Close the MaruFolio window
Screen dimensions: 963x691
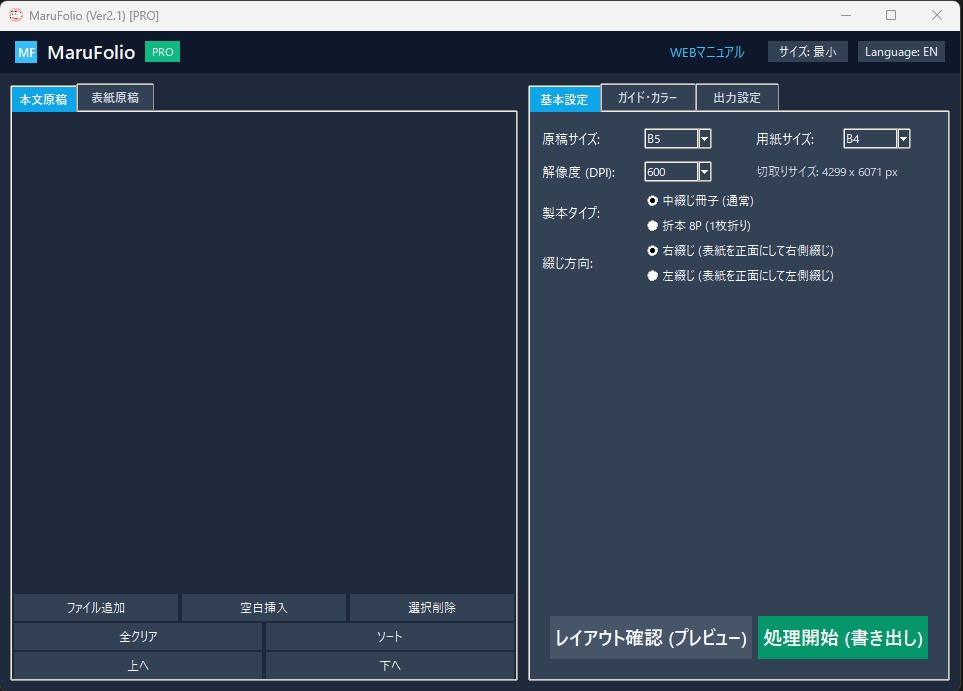pyautogui.click(x=937, y=15)
